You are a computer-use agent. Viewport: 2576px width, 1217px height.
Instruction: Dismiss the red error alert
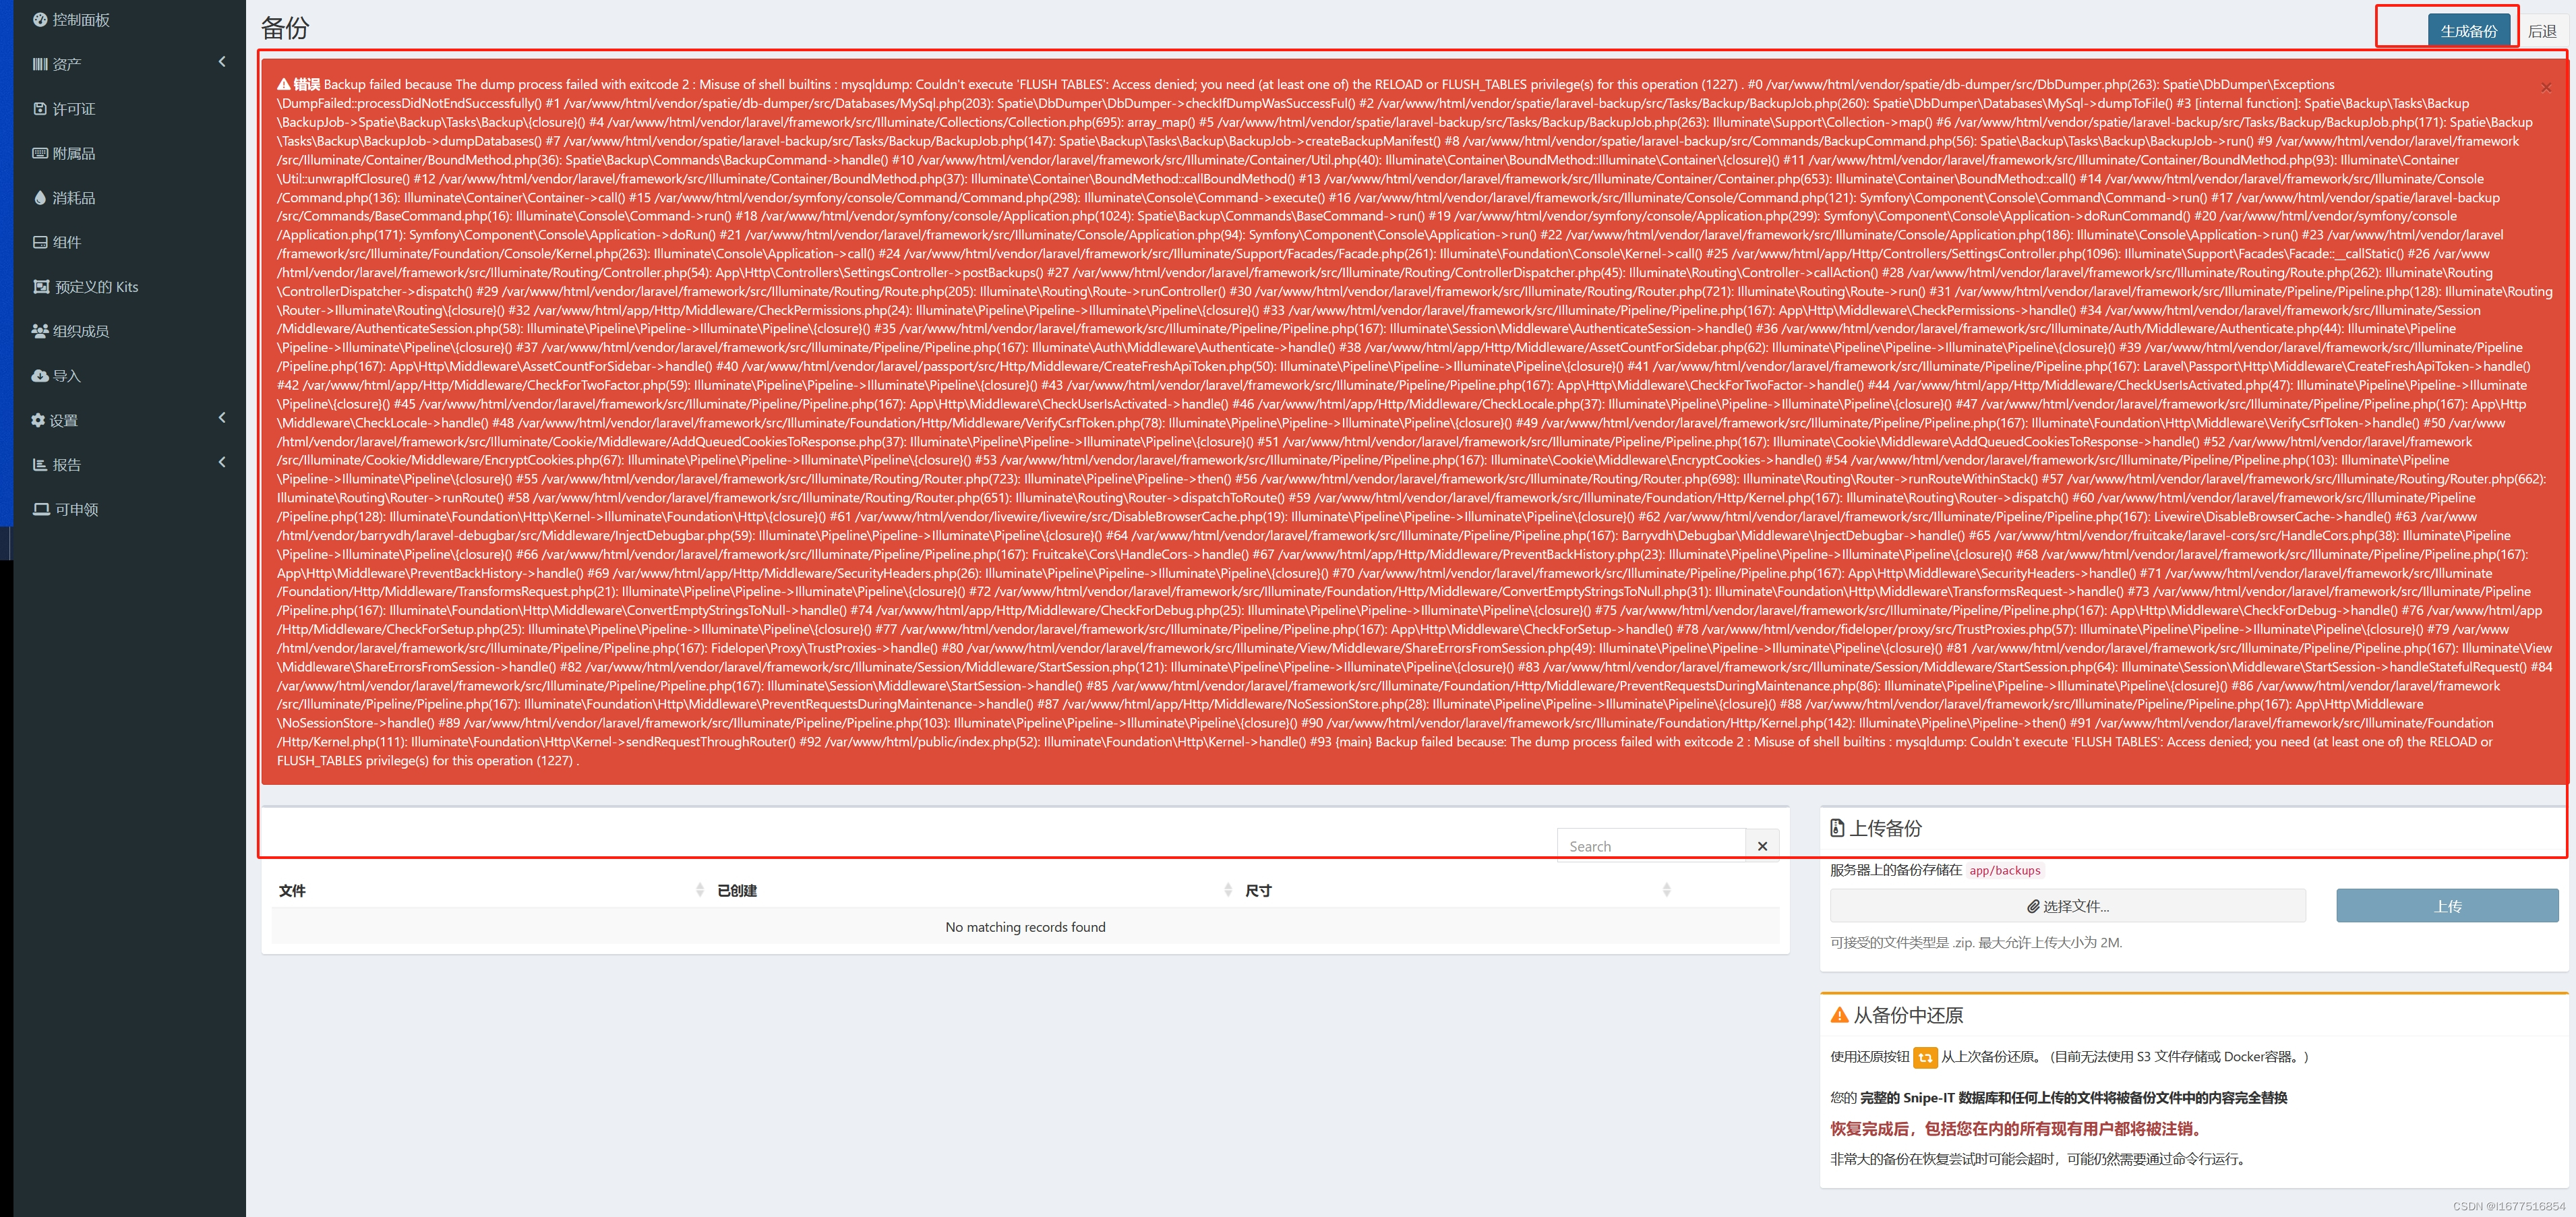coord(2545,88)
